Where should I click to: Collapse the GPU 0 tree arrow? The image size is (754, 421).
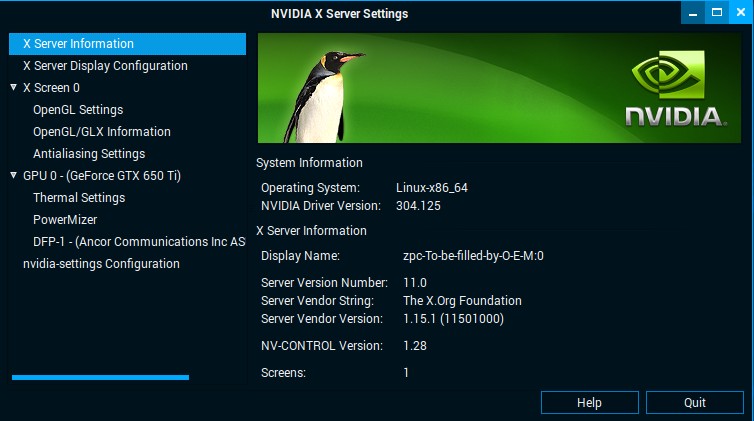click(13, 176)
